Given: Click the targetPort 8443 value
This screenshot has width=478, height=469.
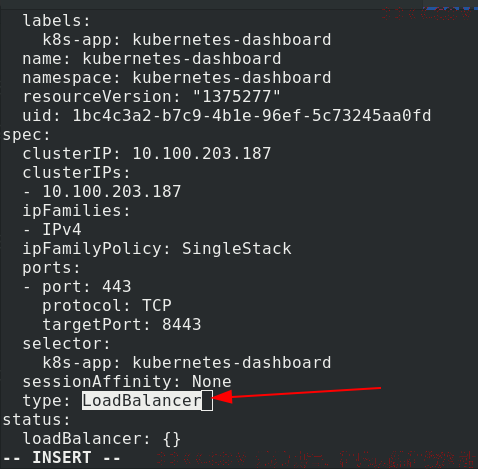Looking at the screenshot, I should tap(182, 325).
